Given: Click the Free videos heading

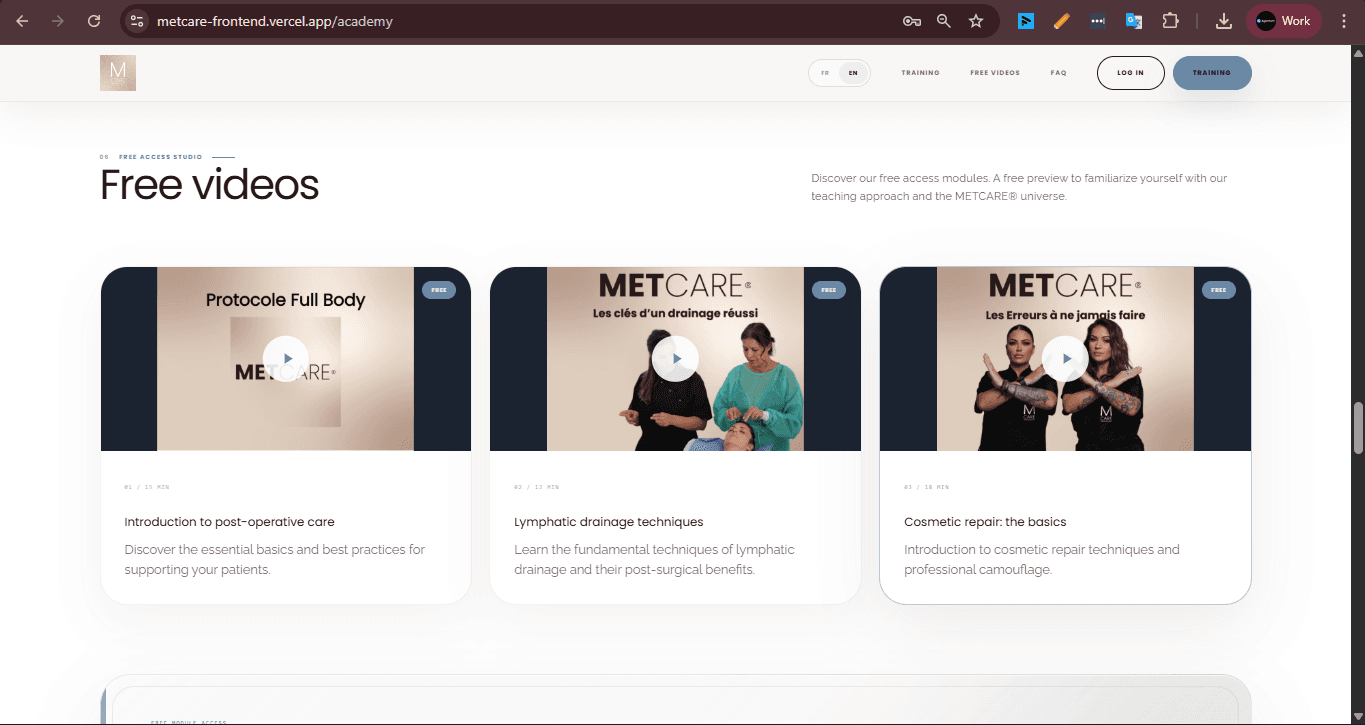Looking at the screenshot, I should click(209, 185).
